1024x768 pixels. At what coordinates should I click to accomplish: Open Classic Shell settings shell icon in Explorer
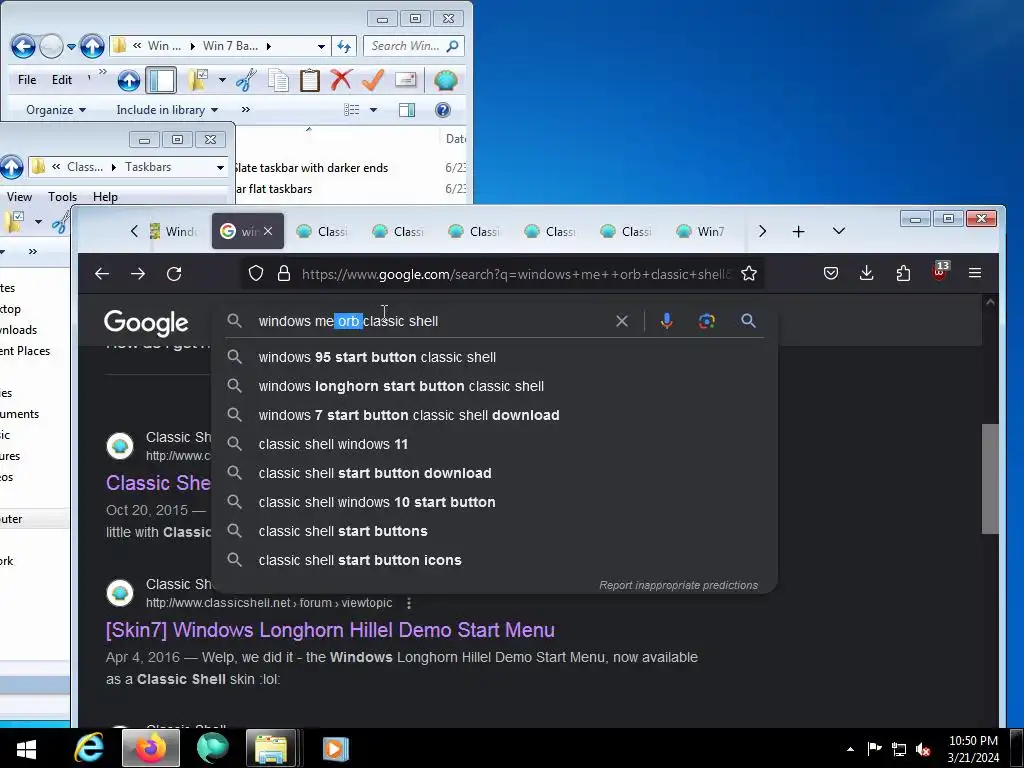(x=445, y=80)
